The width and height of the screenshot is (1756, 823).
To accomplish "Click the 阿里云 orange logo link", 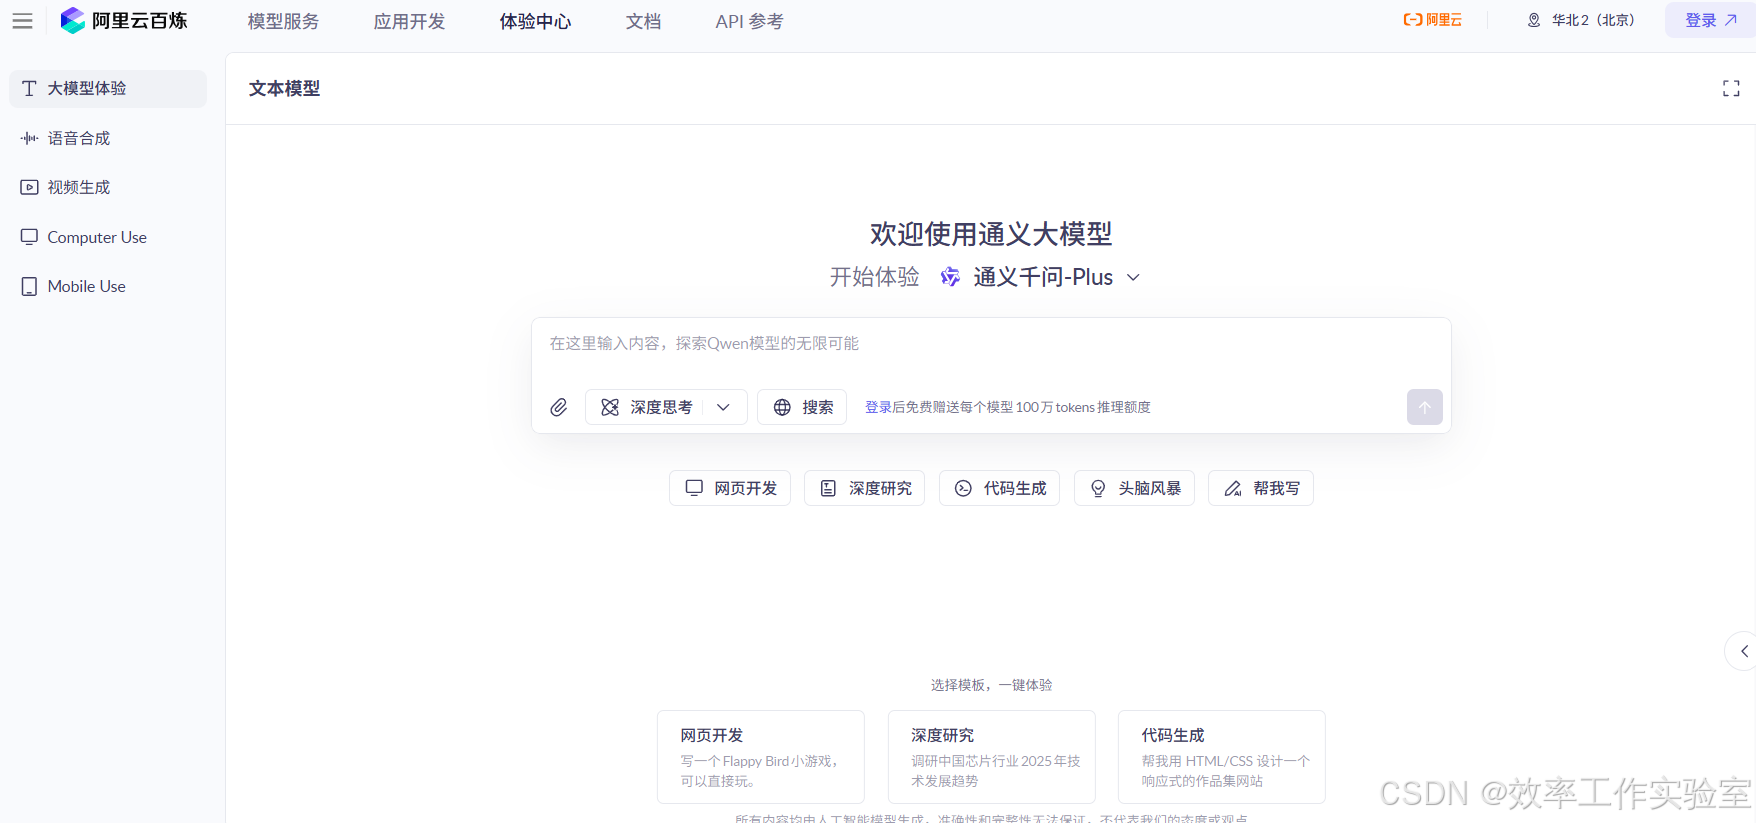I will point(1432,20).
